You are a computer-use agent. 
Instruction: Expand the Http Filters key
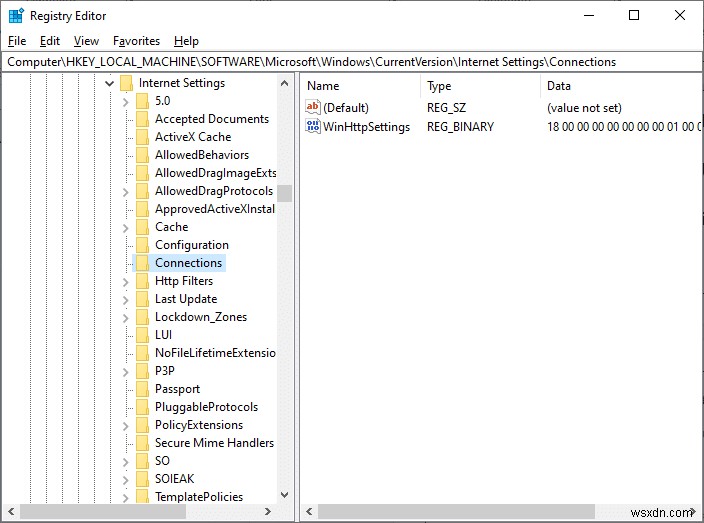126,282
